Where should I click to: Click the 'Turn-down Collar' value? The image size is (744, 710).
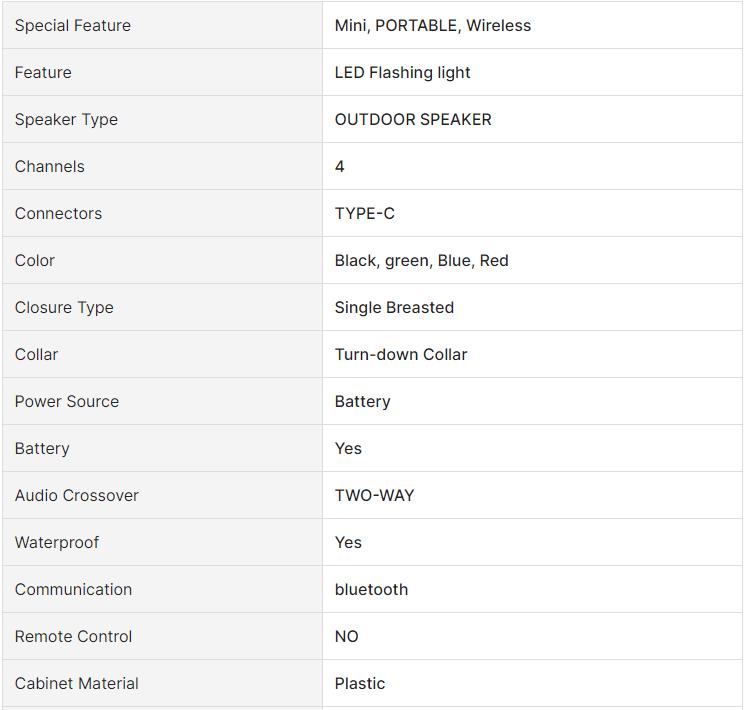(x=401, y=354)
